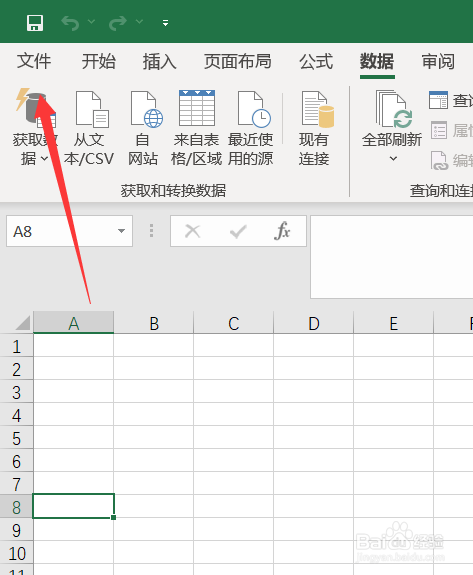Click the 获取数据 database icon
The image size is (473, 575).
(x=35, y=107)
